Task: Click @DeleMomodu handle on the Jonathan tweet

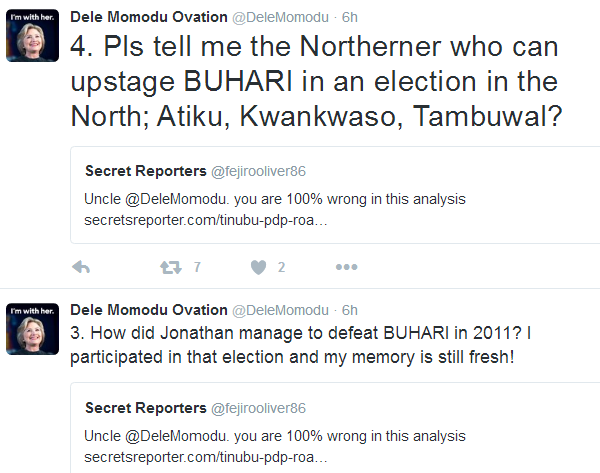Action: [281, 309]
